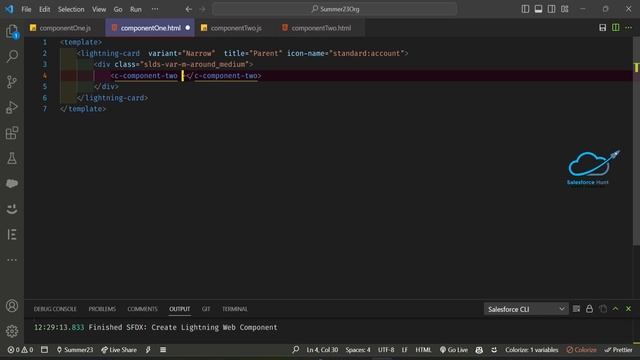
Task: Open output log in editor
Action: pyautogui.click(x=603, y=309)
